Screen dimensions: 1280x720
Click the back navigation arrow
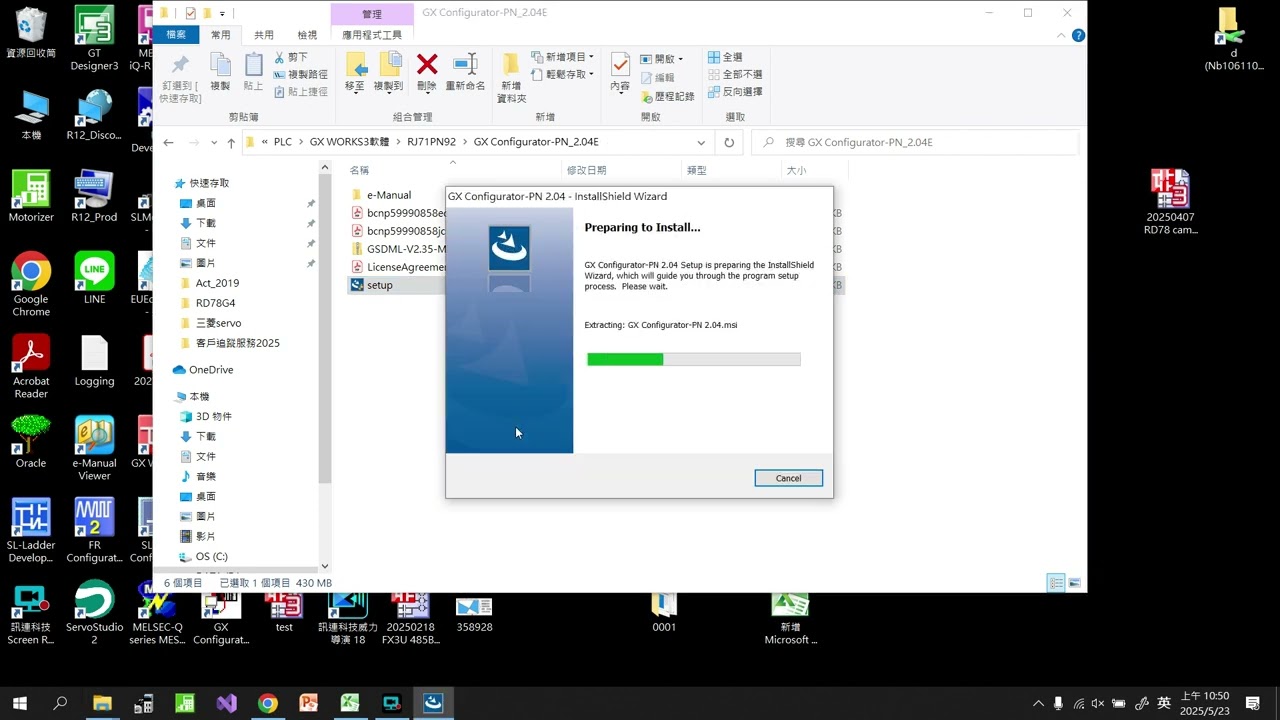(x=169, y=143)
